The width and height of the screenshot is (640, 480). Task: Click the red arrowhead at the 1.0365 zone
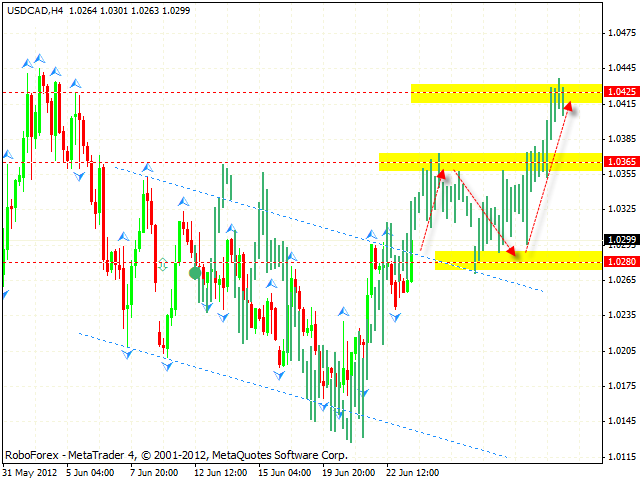[x=440, y=175]
